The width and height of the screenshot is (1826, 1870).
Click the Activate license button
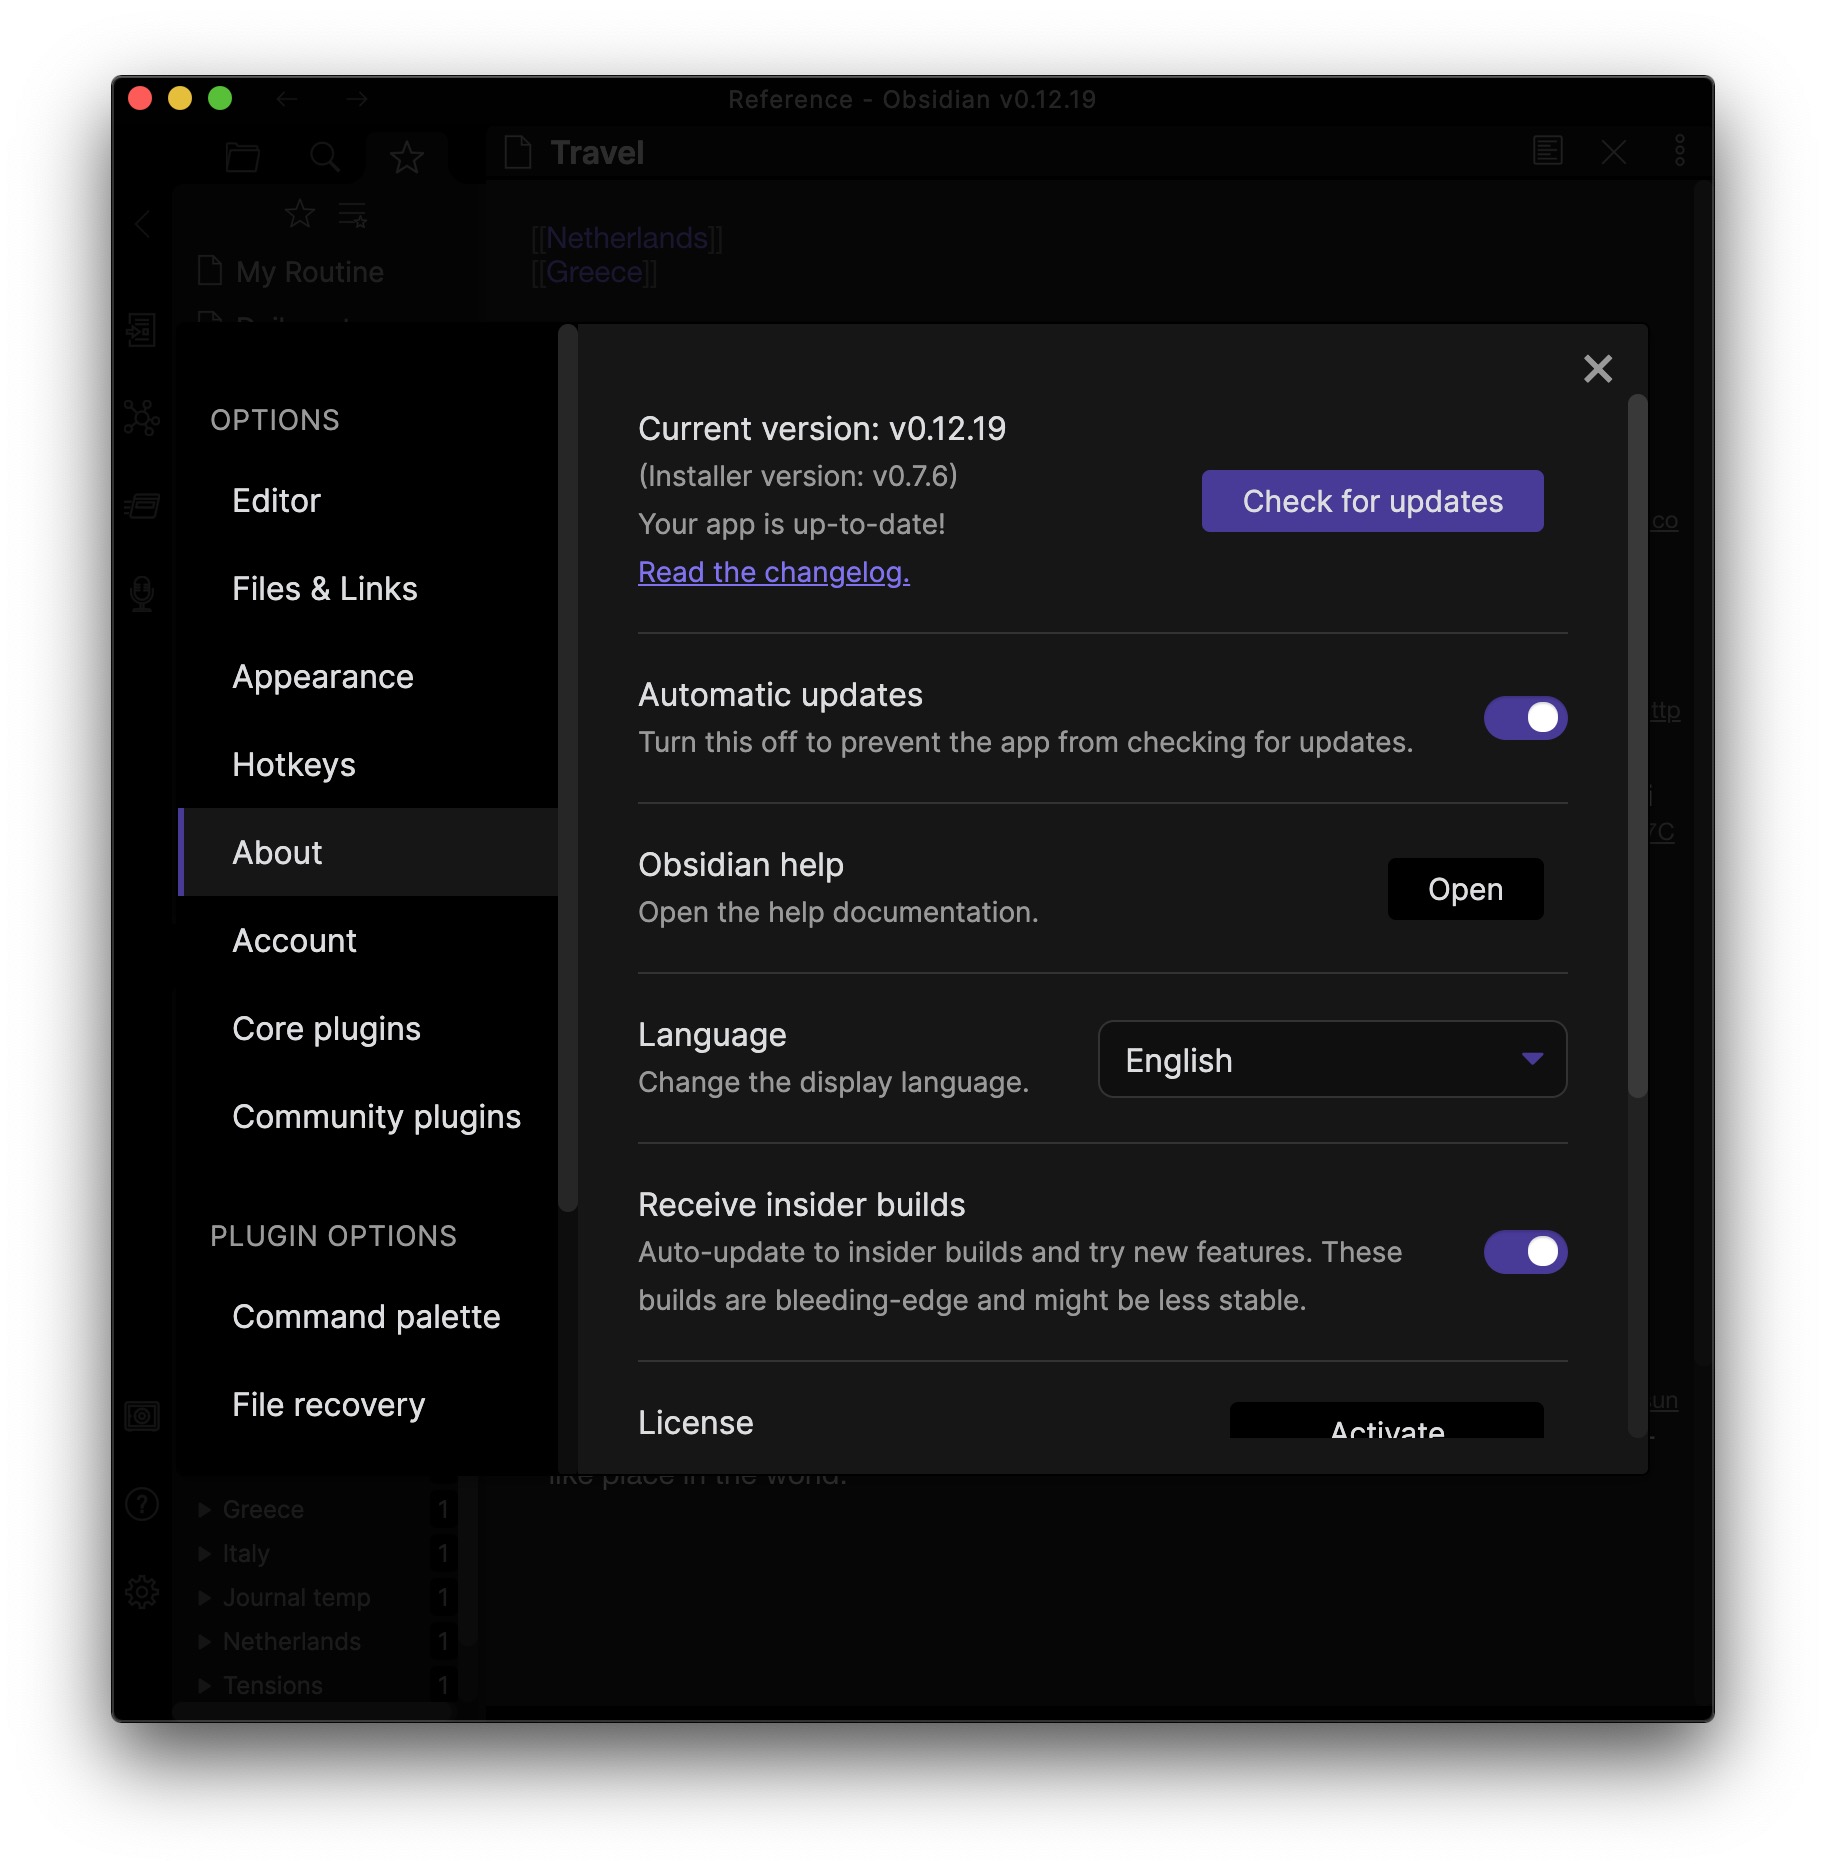(1386, 1421)
